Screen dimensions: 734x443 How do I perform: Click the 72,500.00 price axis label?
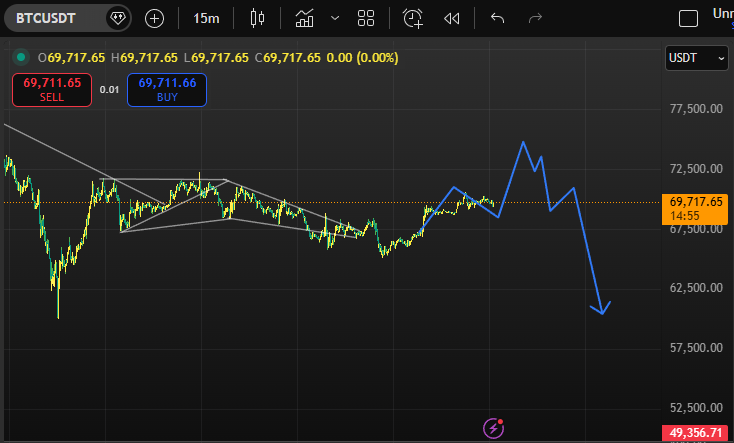coord(696,169)
